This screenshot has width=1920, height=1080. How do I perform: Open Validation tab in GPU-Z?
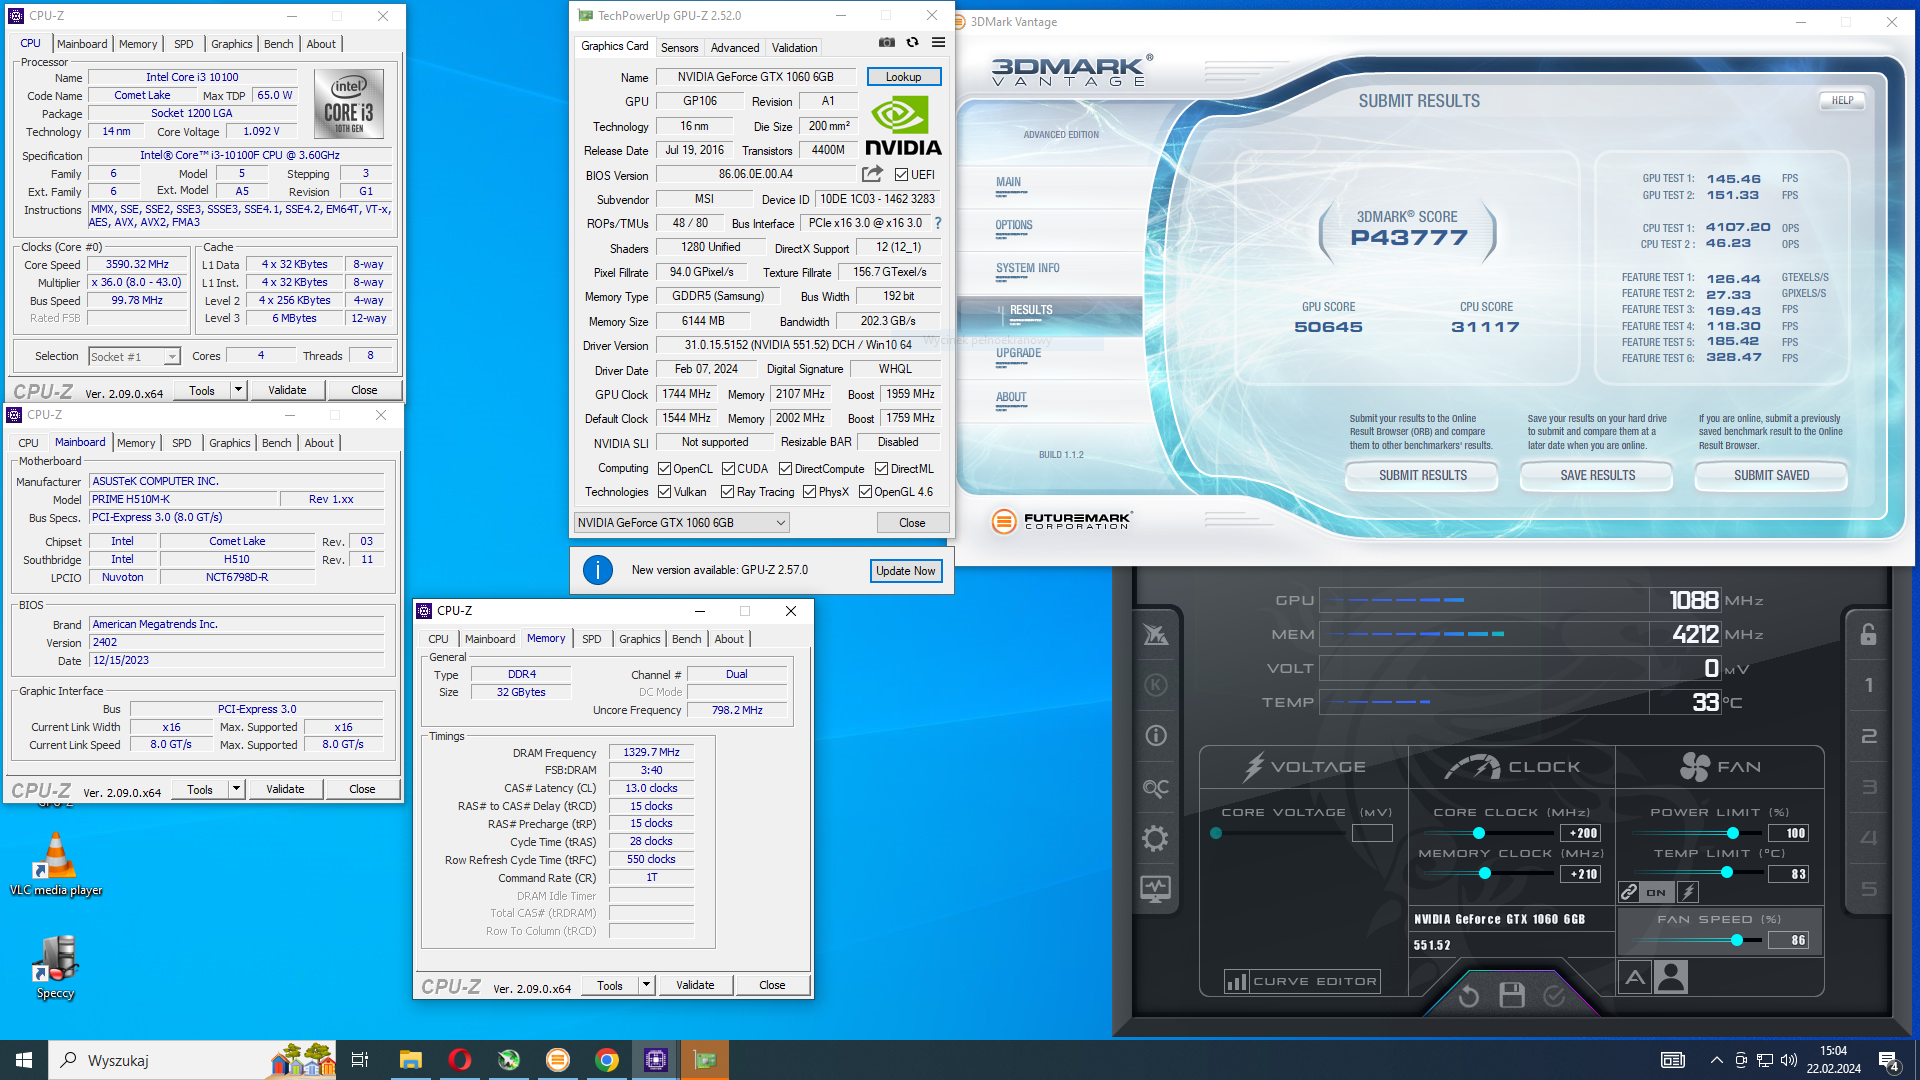click(794, 47)
